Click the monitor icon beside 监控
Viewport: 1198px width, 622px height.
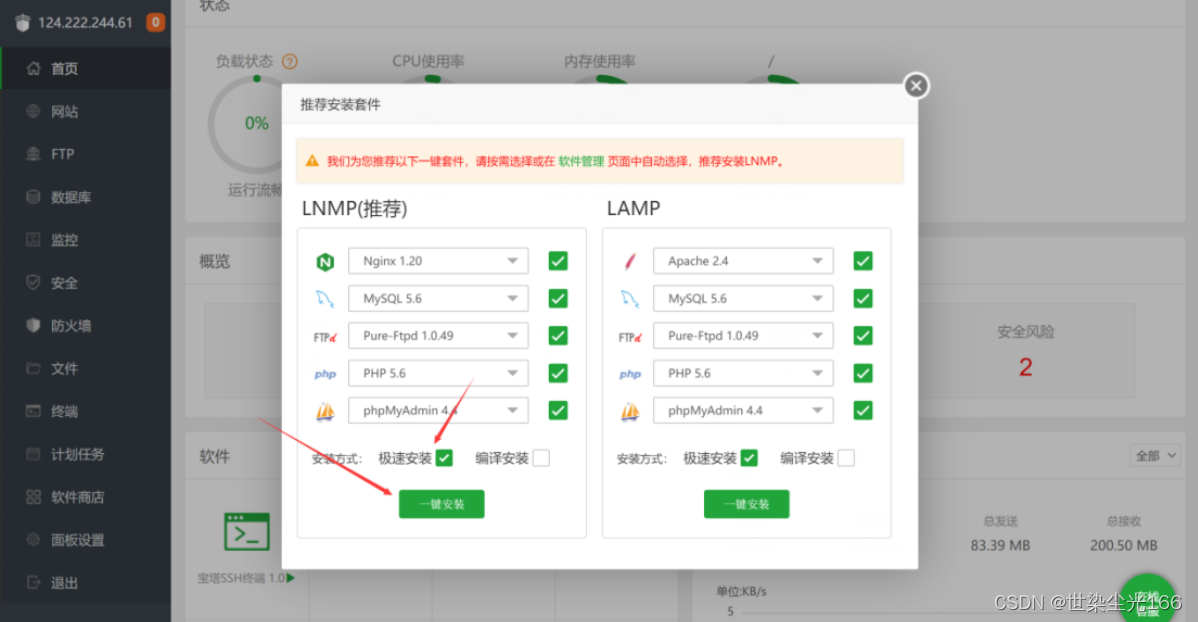click(x=33, y=239)
